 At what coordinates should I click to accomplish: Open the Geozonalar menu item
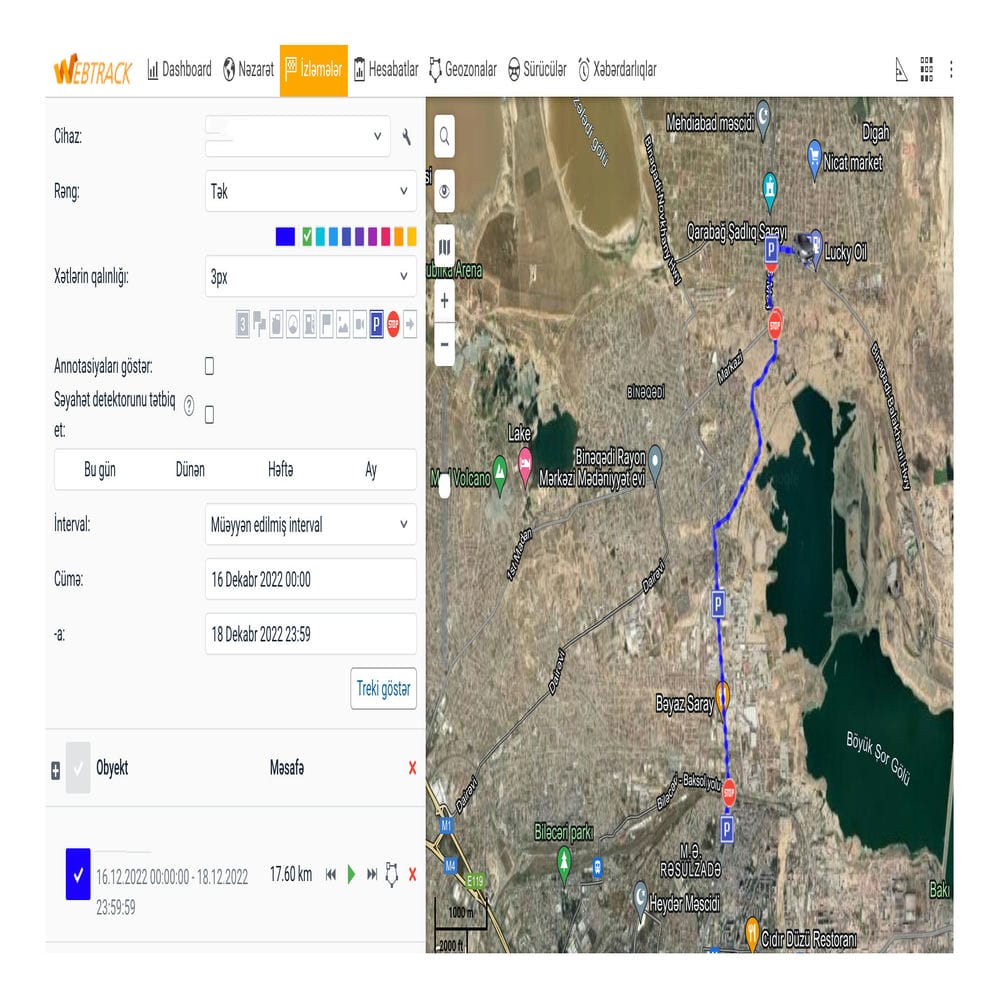(463, 70)
